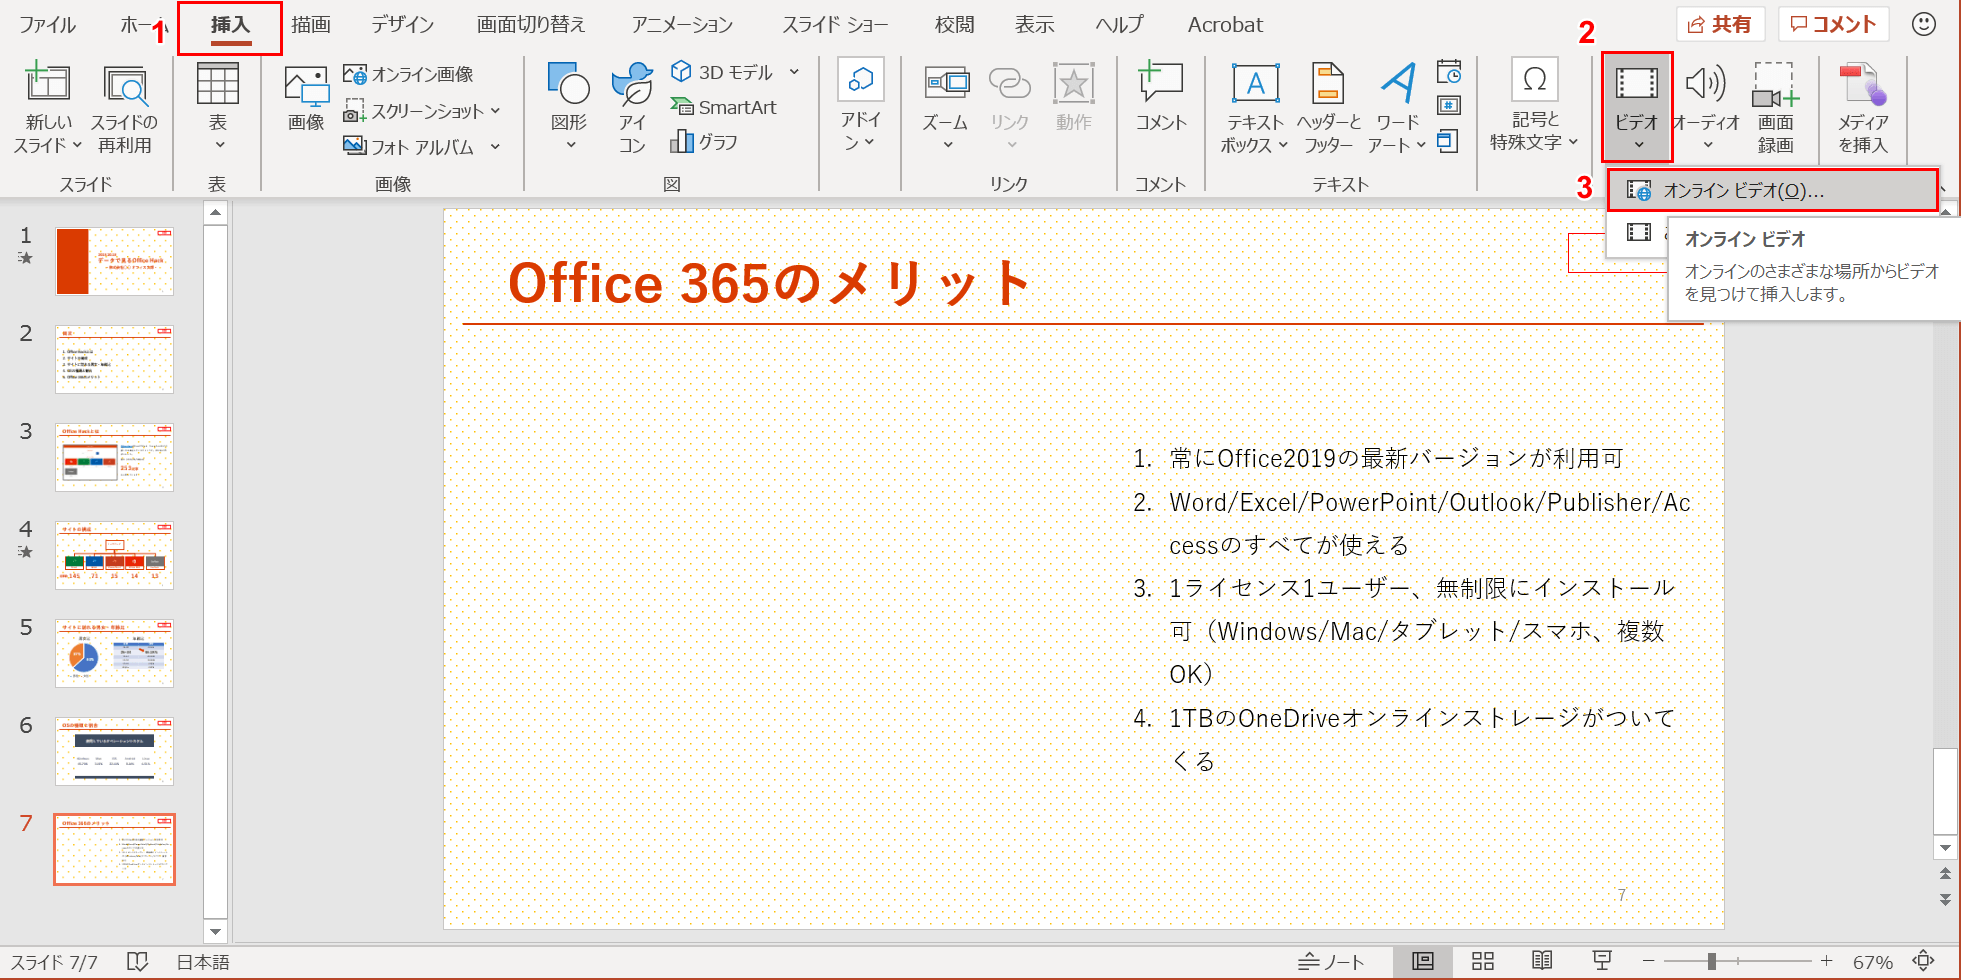This screenshot has width=1961, height=980.
Task: Insert a chart (グラフ)
Action: [x=705, y=142]
